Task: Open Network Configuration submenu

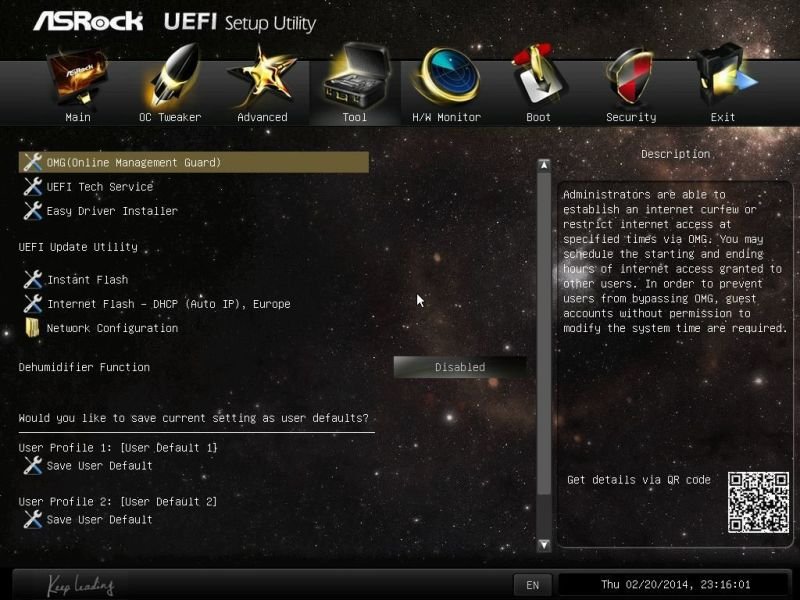Action: pyautogui.click(x=112, y=328)
